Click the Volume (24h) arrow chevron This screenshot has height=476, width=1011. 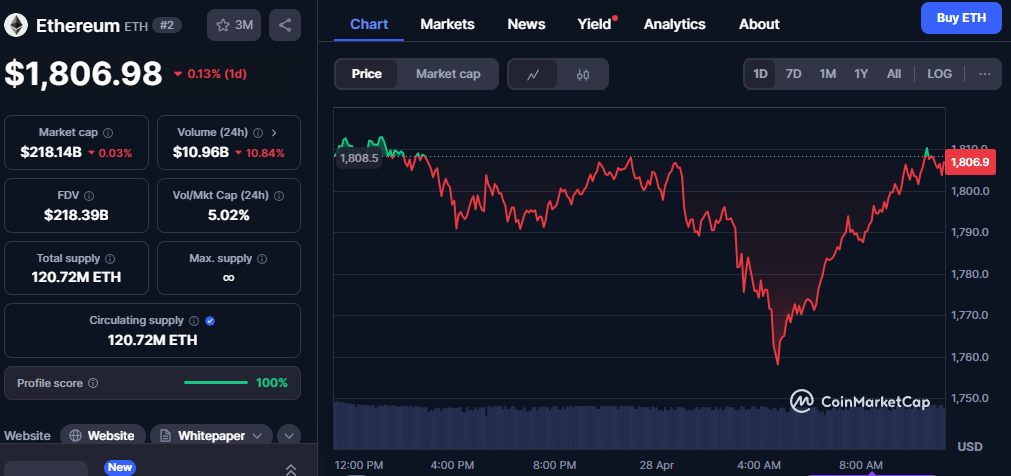[274, 133]
